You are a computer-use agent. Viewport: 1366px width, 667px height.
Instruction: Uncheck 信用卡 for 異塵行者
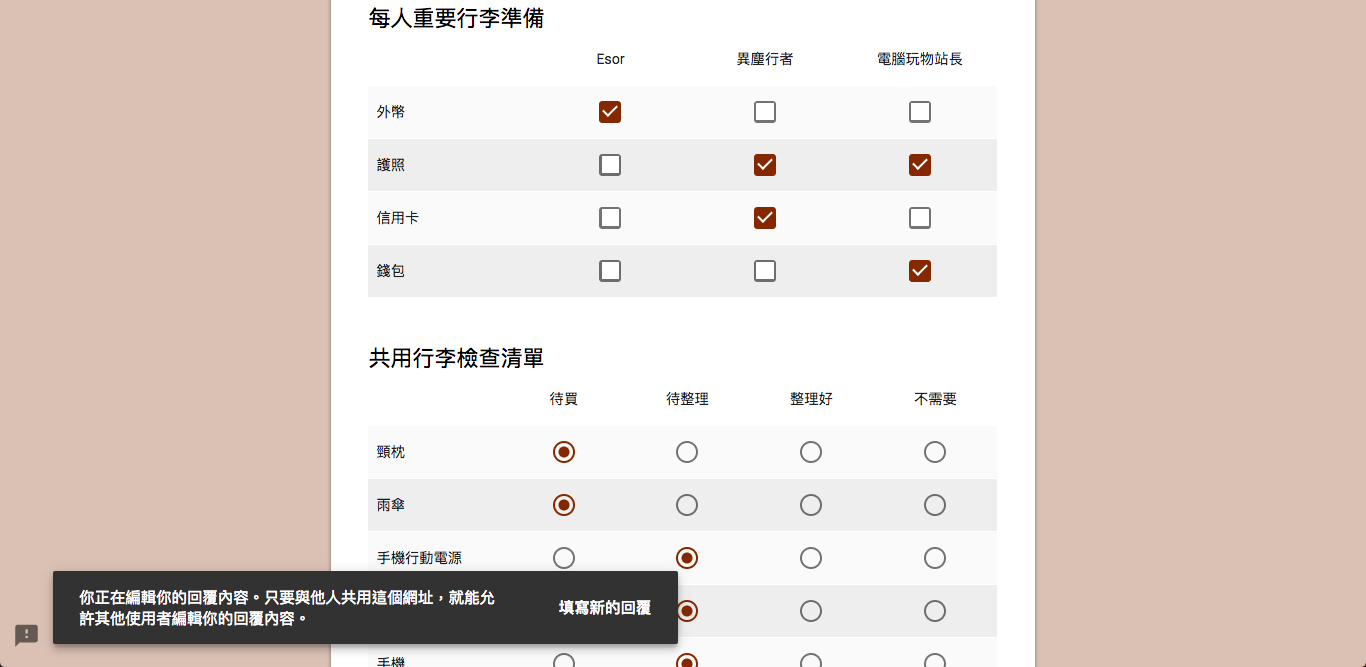(x=765, y=218)
